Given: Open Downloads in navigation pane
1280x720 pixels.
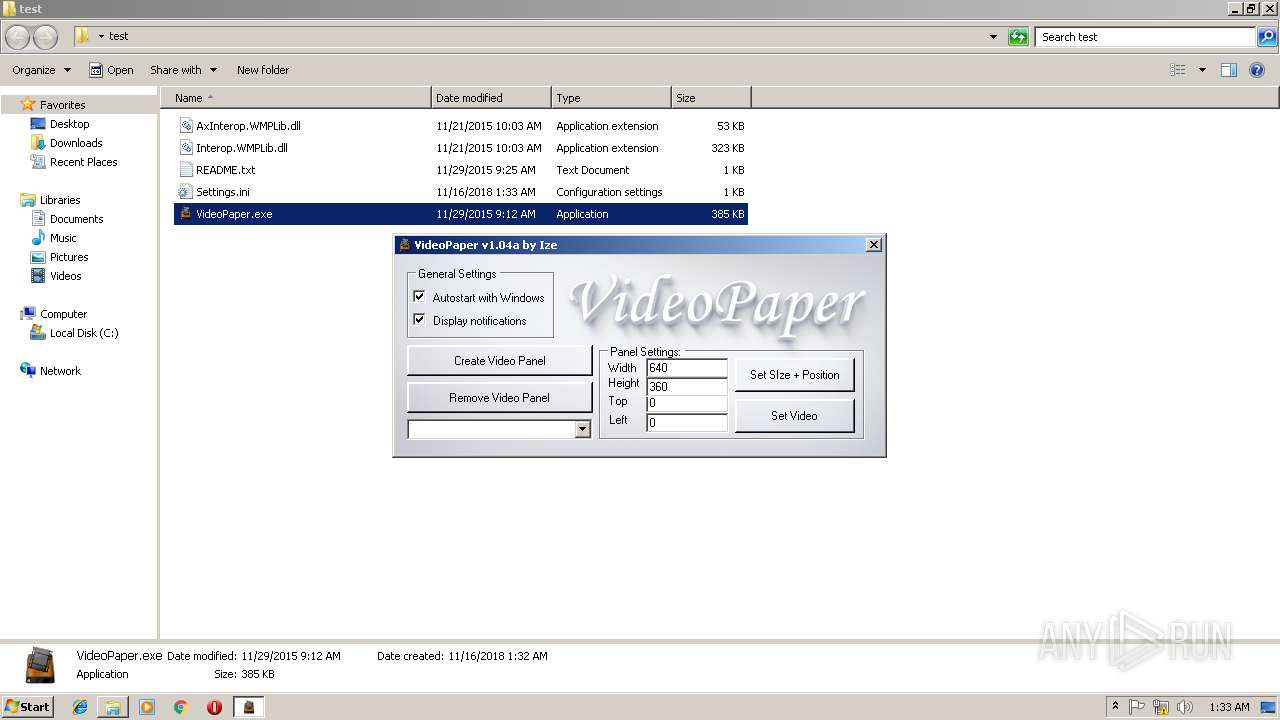Looking at the screenshot, I should [x=76, y=143].
